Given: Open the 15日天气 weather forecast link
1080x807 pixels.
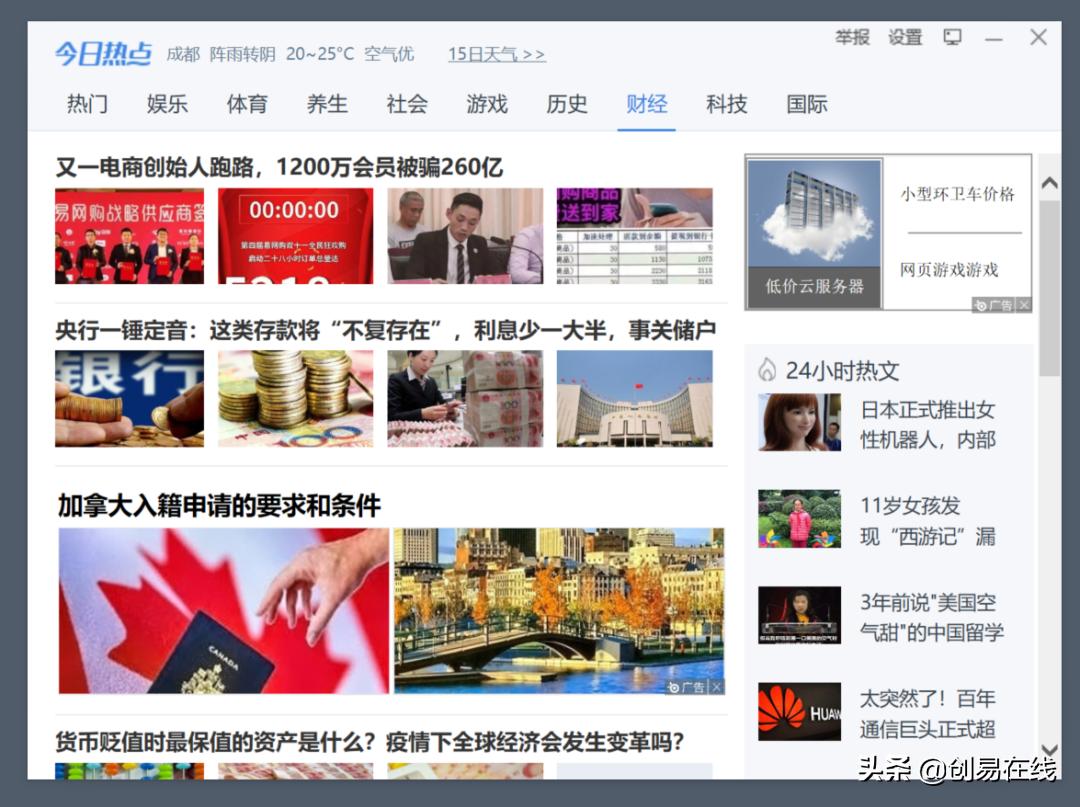Looking at the screenshot, I should click(495, 55).
